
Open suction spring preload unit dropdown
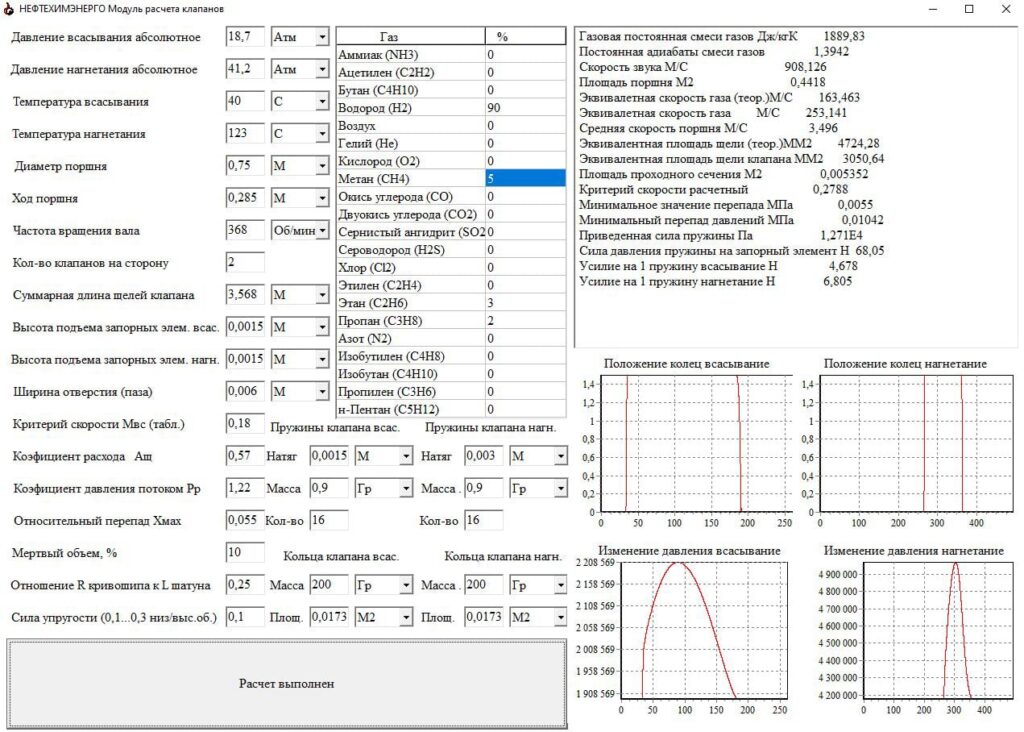pos(406,456)
